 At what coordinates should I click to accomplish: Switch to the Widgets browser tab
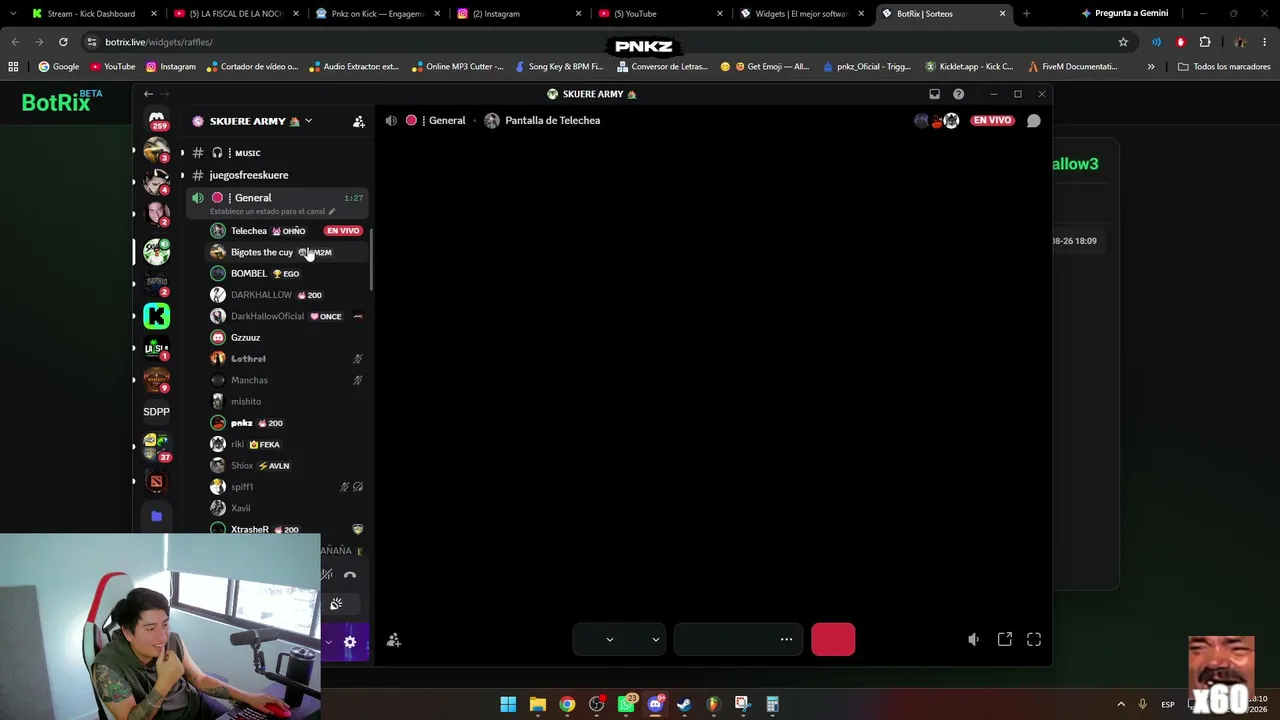pos(803,14)
